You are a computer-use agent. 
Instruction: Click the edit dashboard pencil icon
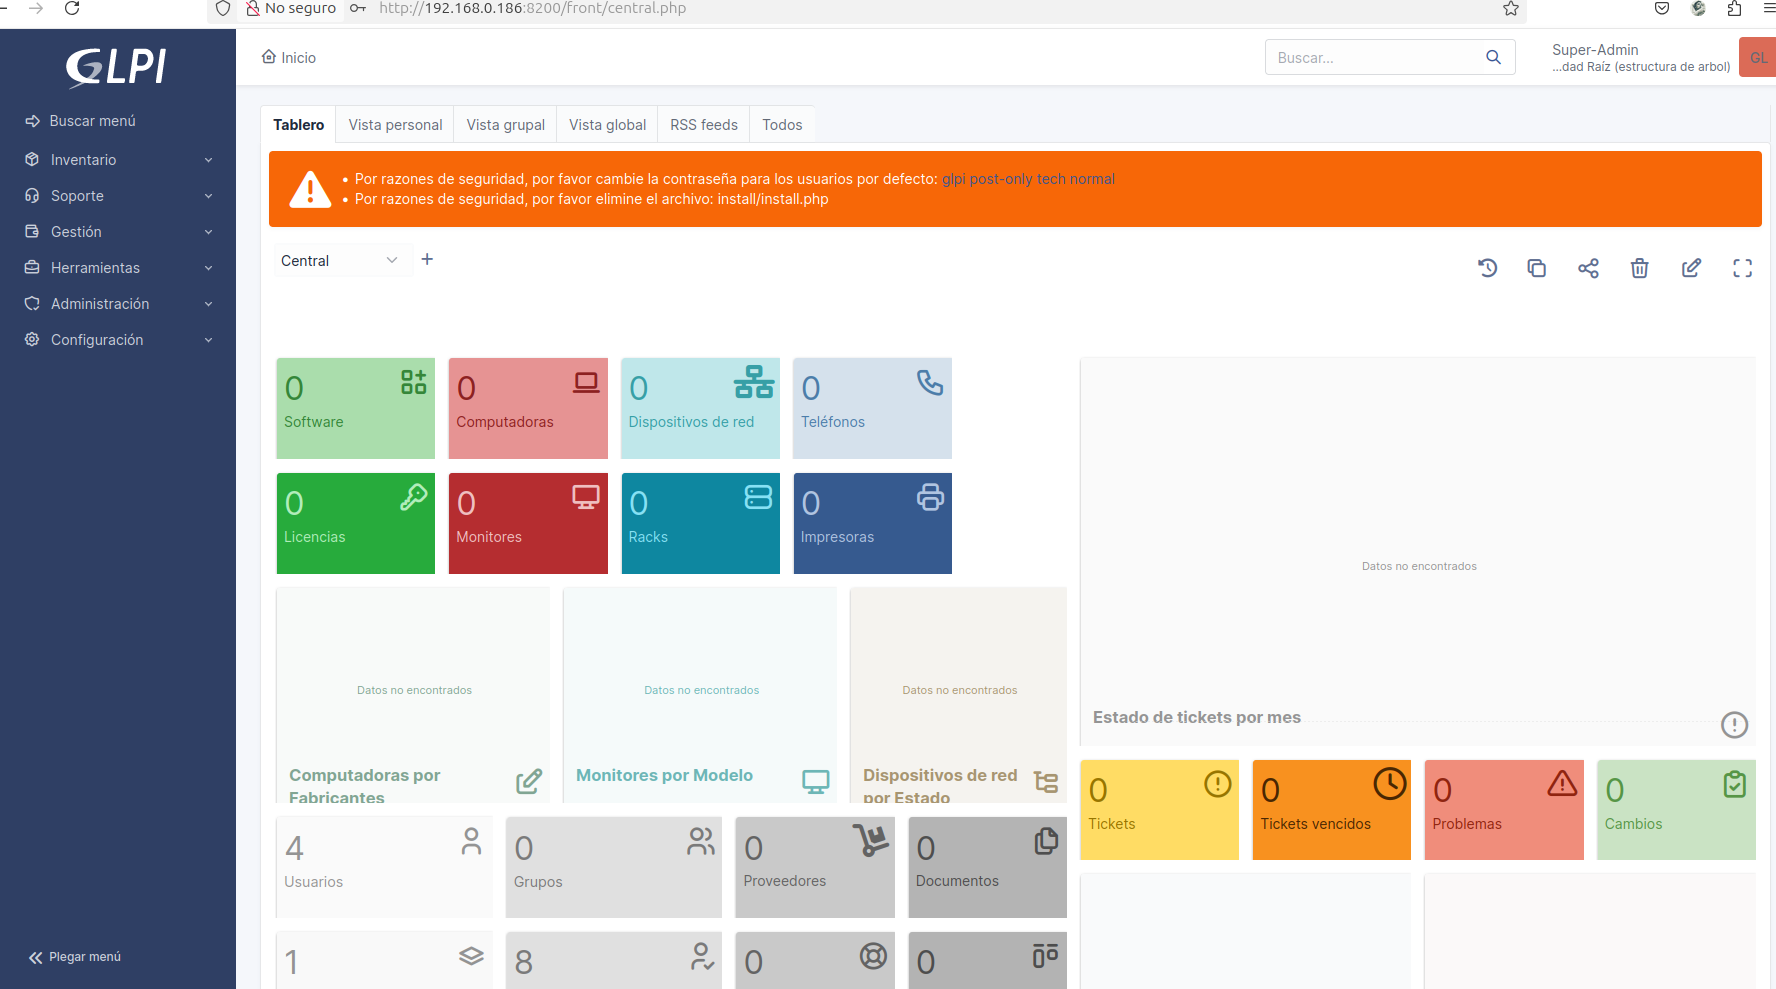click(1691, 268)
